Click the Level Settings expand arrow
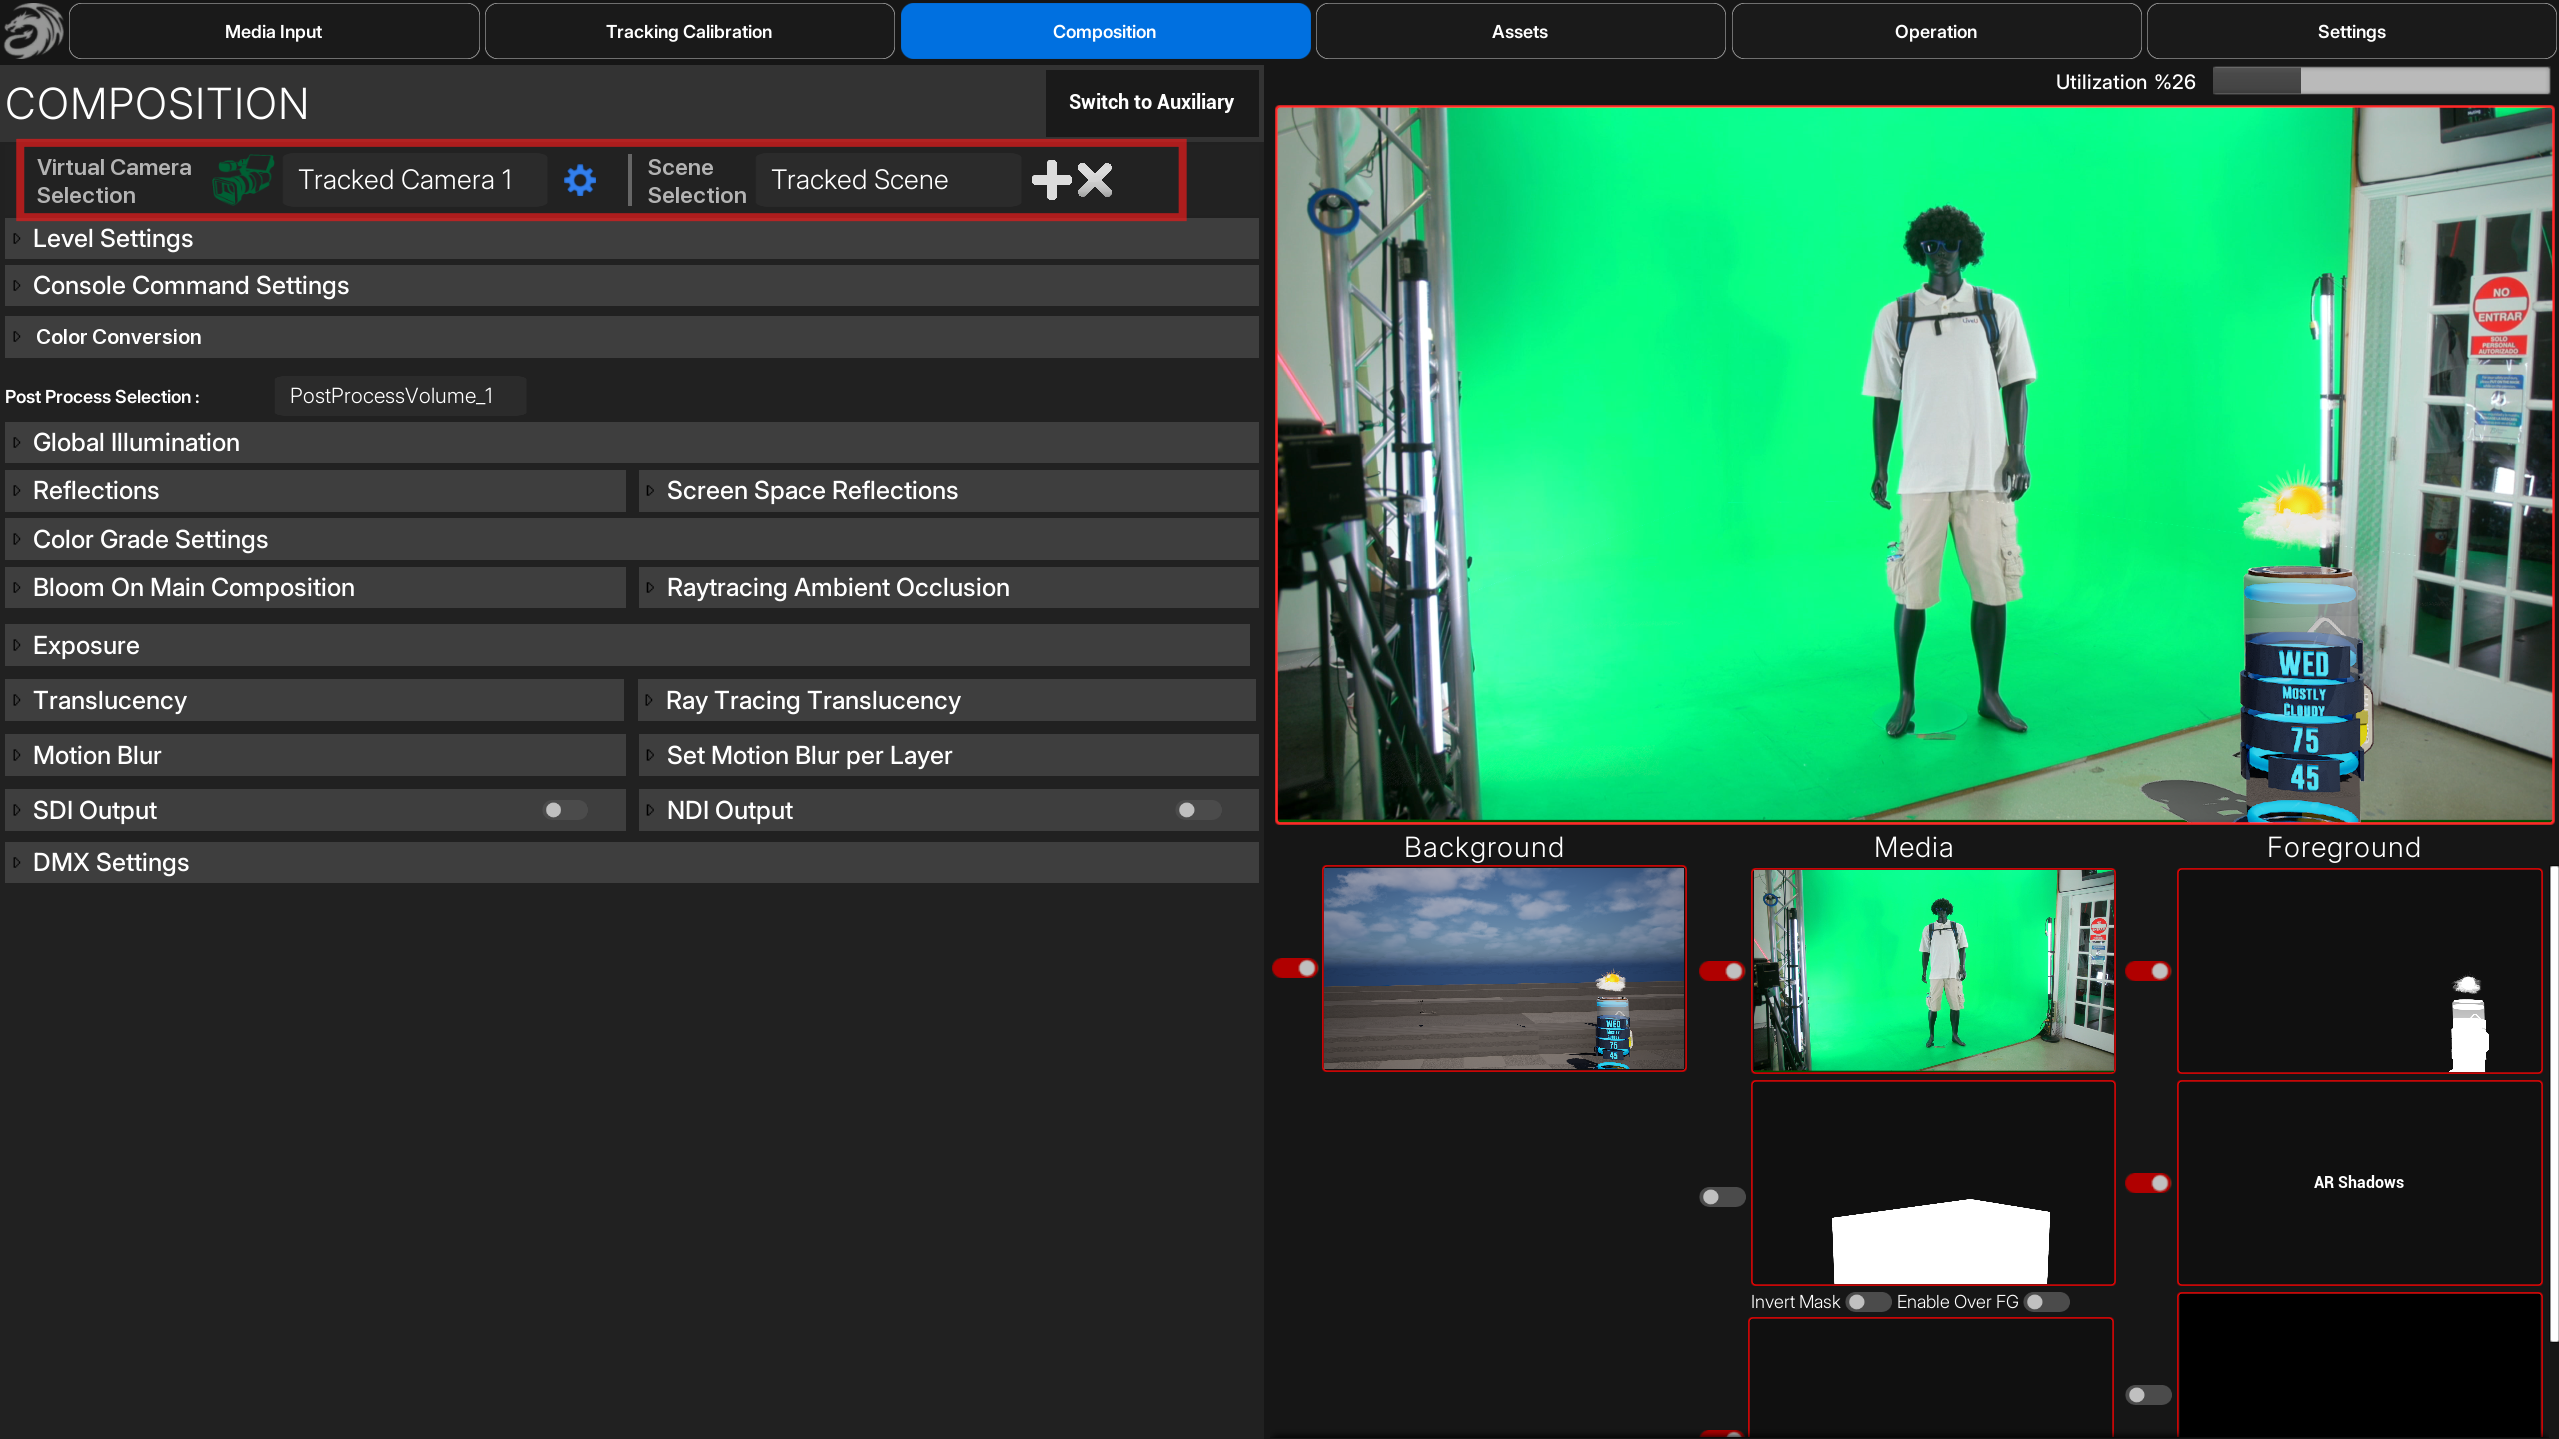This screenshot has width=2559, height=1439. pos(17,239)
